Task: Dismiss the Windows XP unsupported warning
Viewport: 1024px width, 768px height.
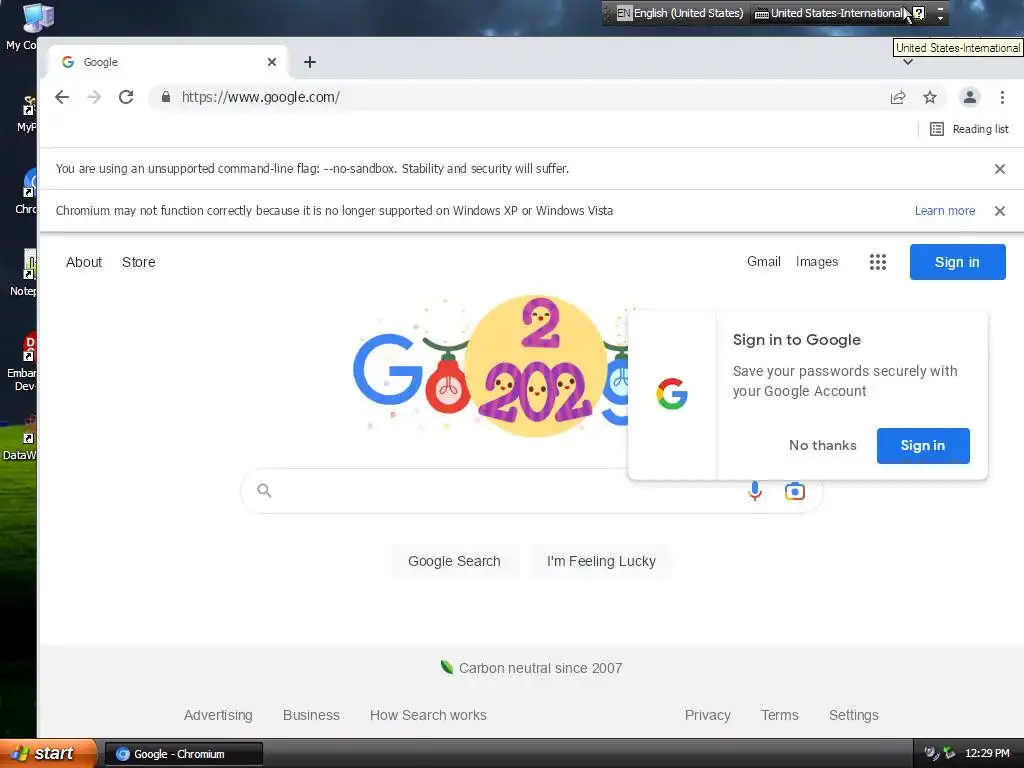Action: tap(1000, 211)
